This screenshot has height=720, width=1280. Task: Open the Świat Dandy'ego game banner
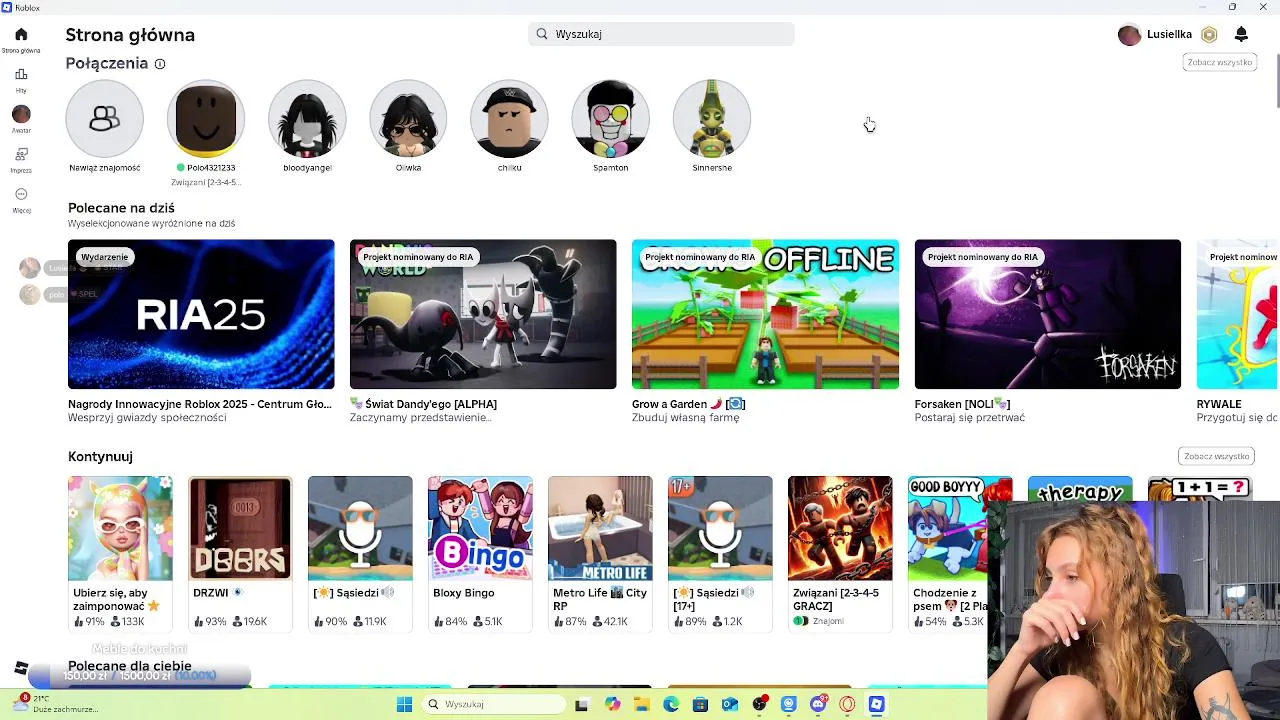coord(483,314)
